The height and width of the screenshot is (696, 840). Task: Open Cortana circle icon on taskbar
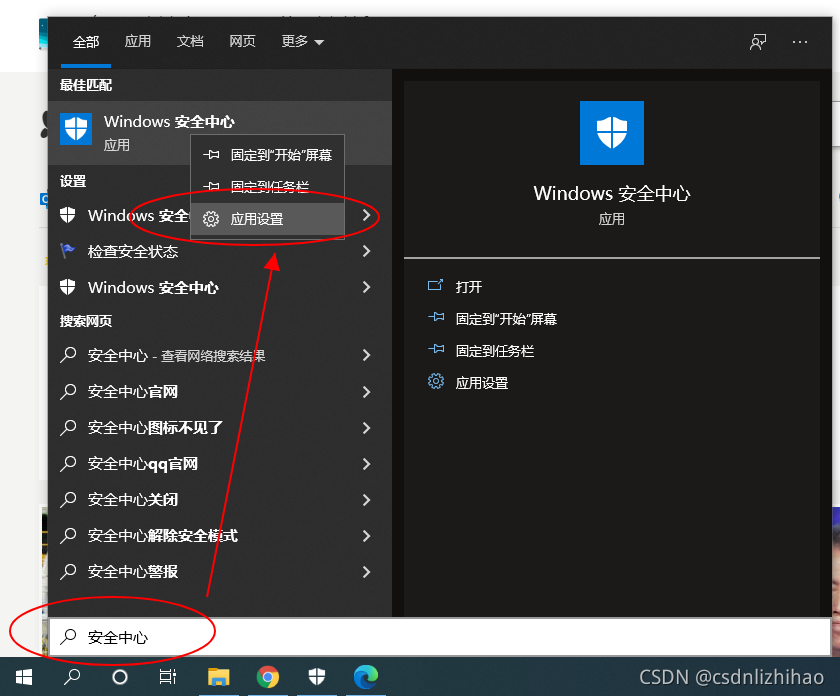(x=120, y=677)
